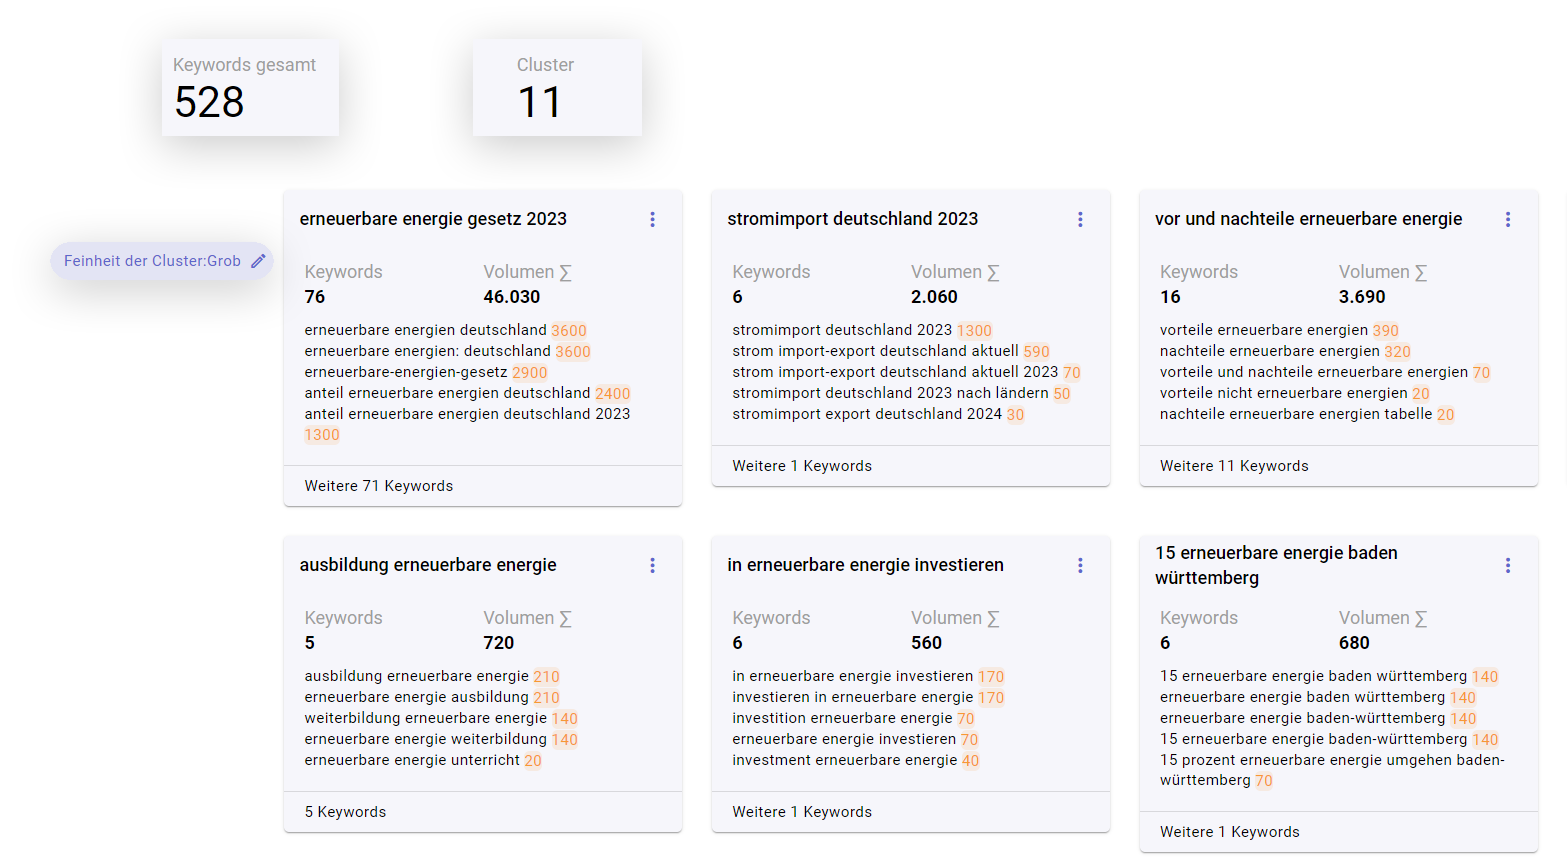Viewport: 1567px width, 868px height.
Task: Open options menu for 'erneuerbare energie gesetz 2023' cluster
Action: coord(652,219)
